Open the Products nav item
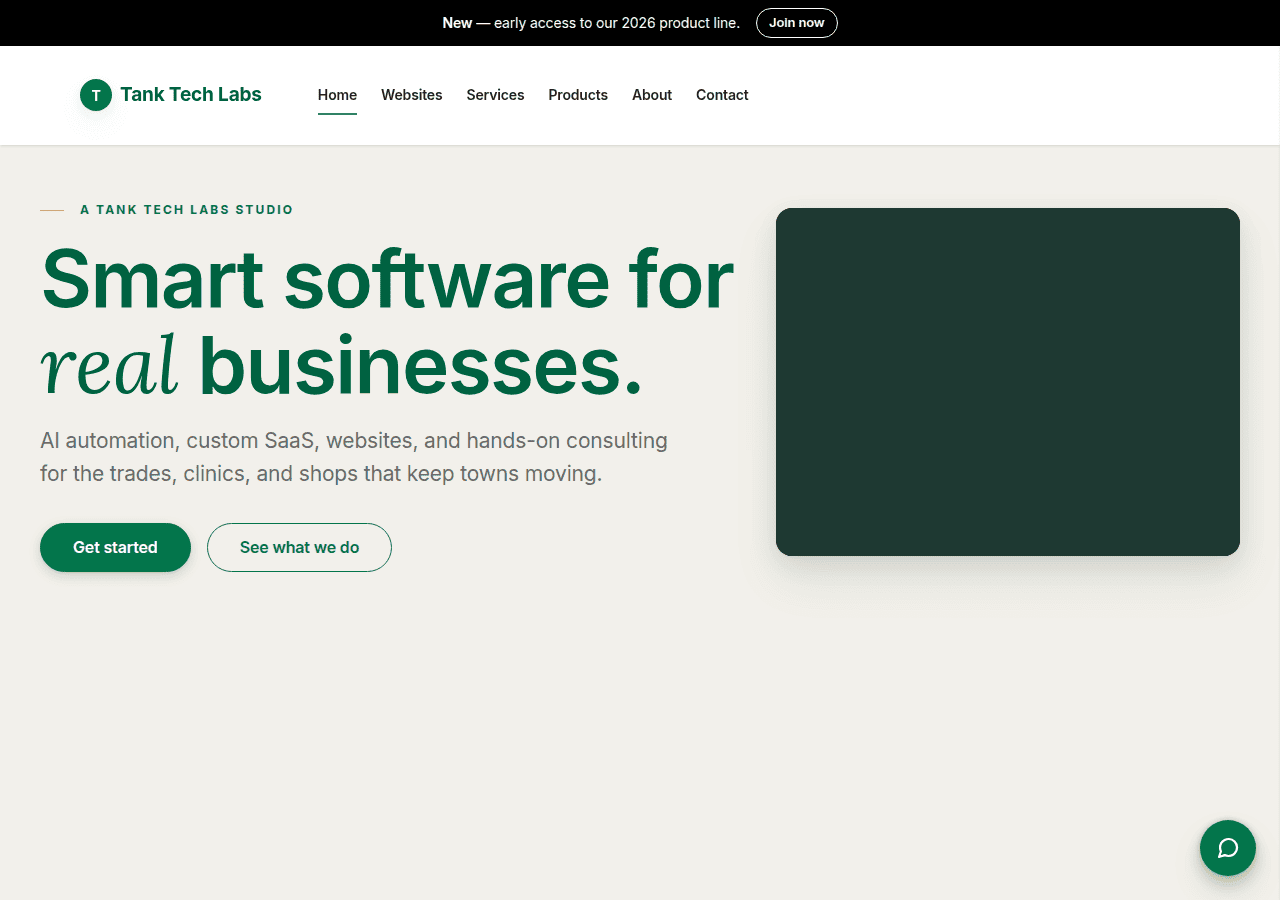 coord(578,95)
